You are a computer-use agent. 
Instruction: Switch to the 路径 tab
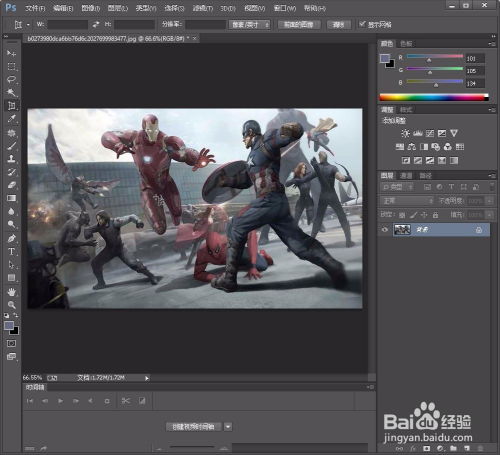425,176
